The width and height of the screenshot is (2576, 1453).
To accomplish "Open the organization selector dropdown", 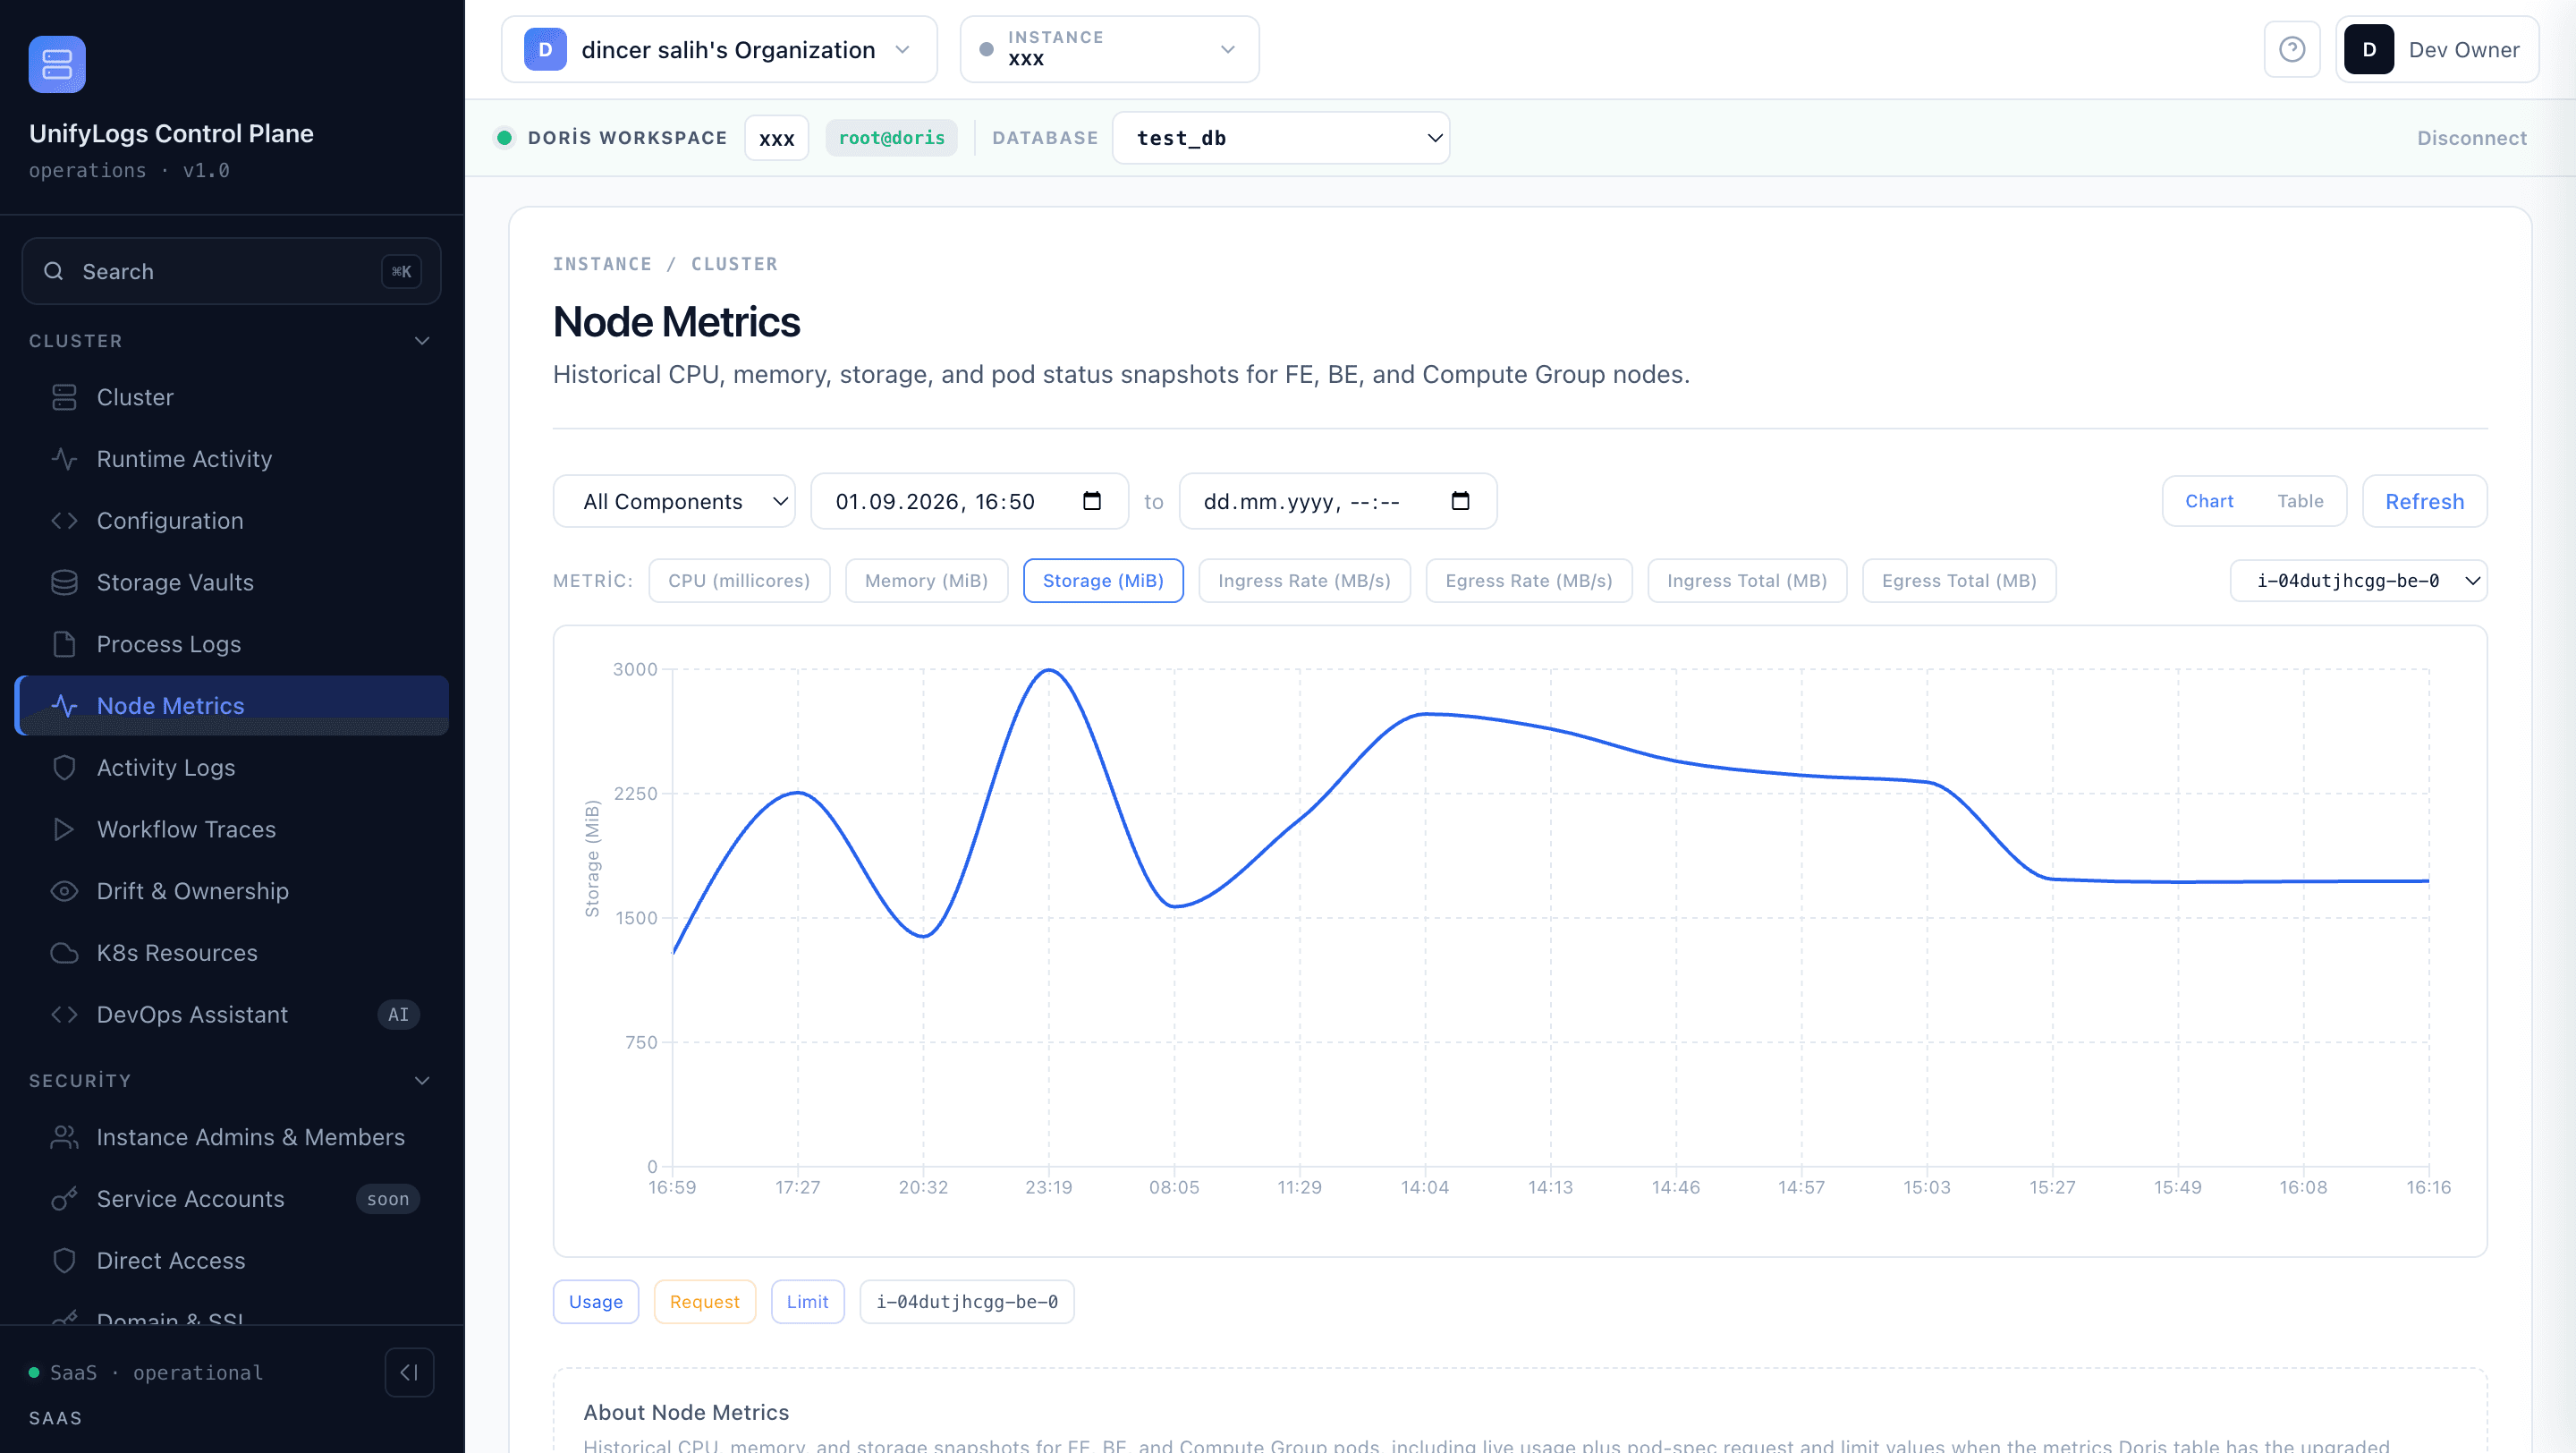I will coord(719,49).
